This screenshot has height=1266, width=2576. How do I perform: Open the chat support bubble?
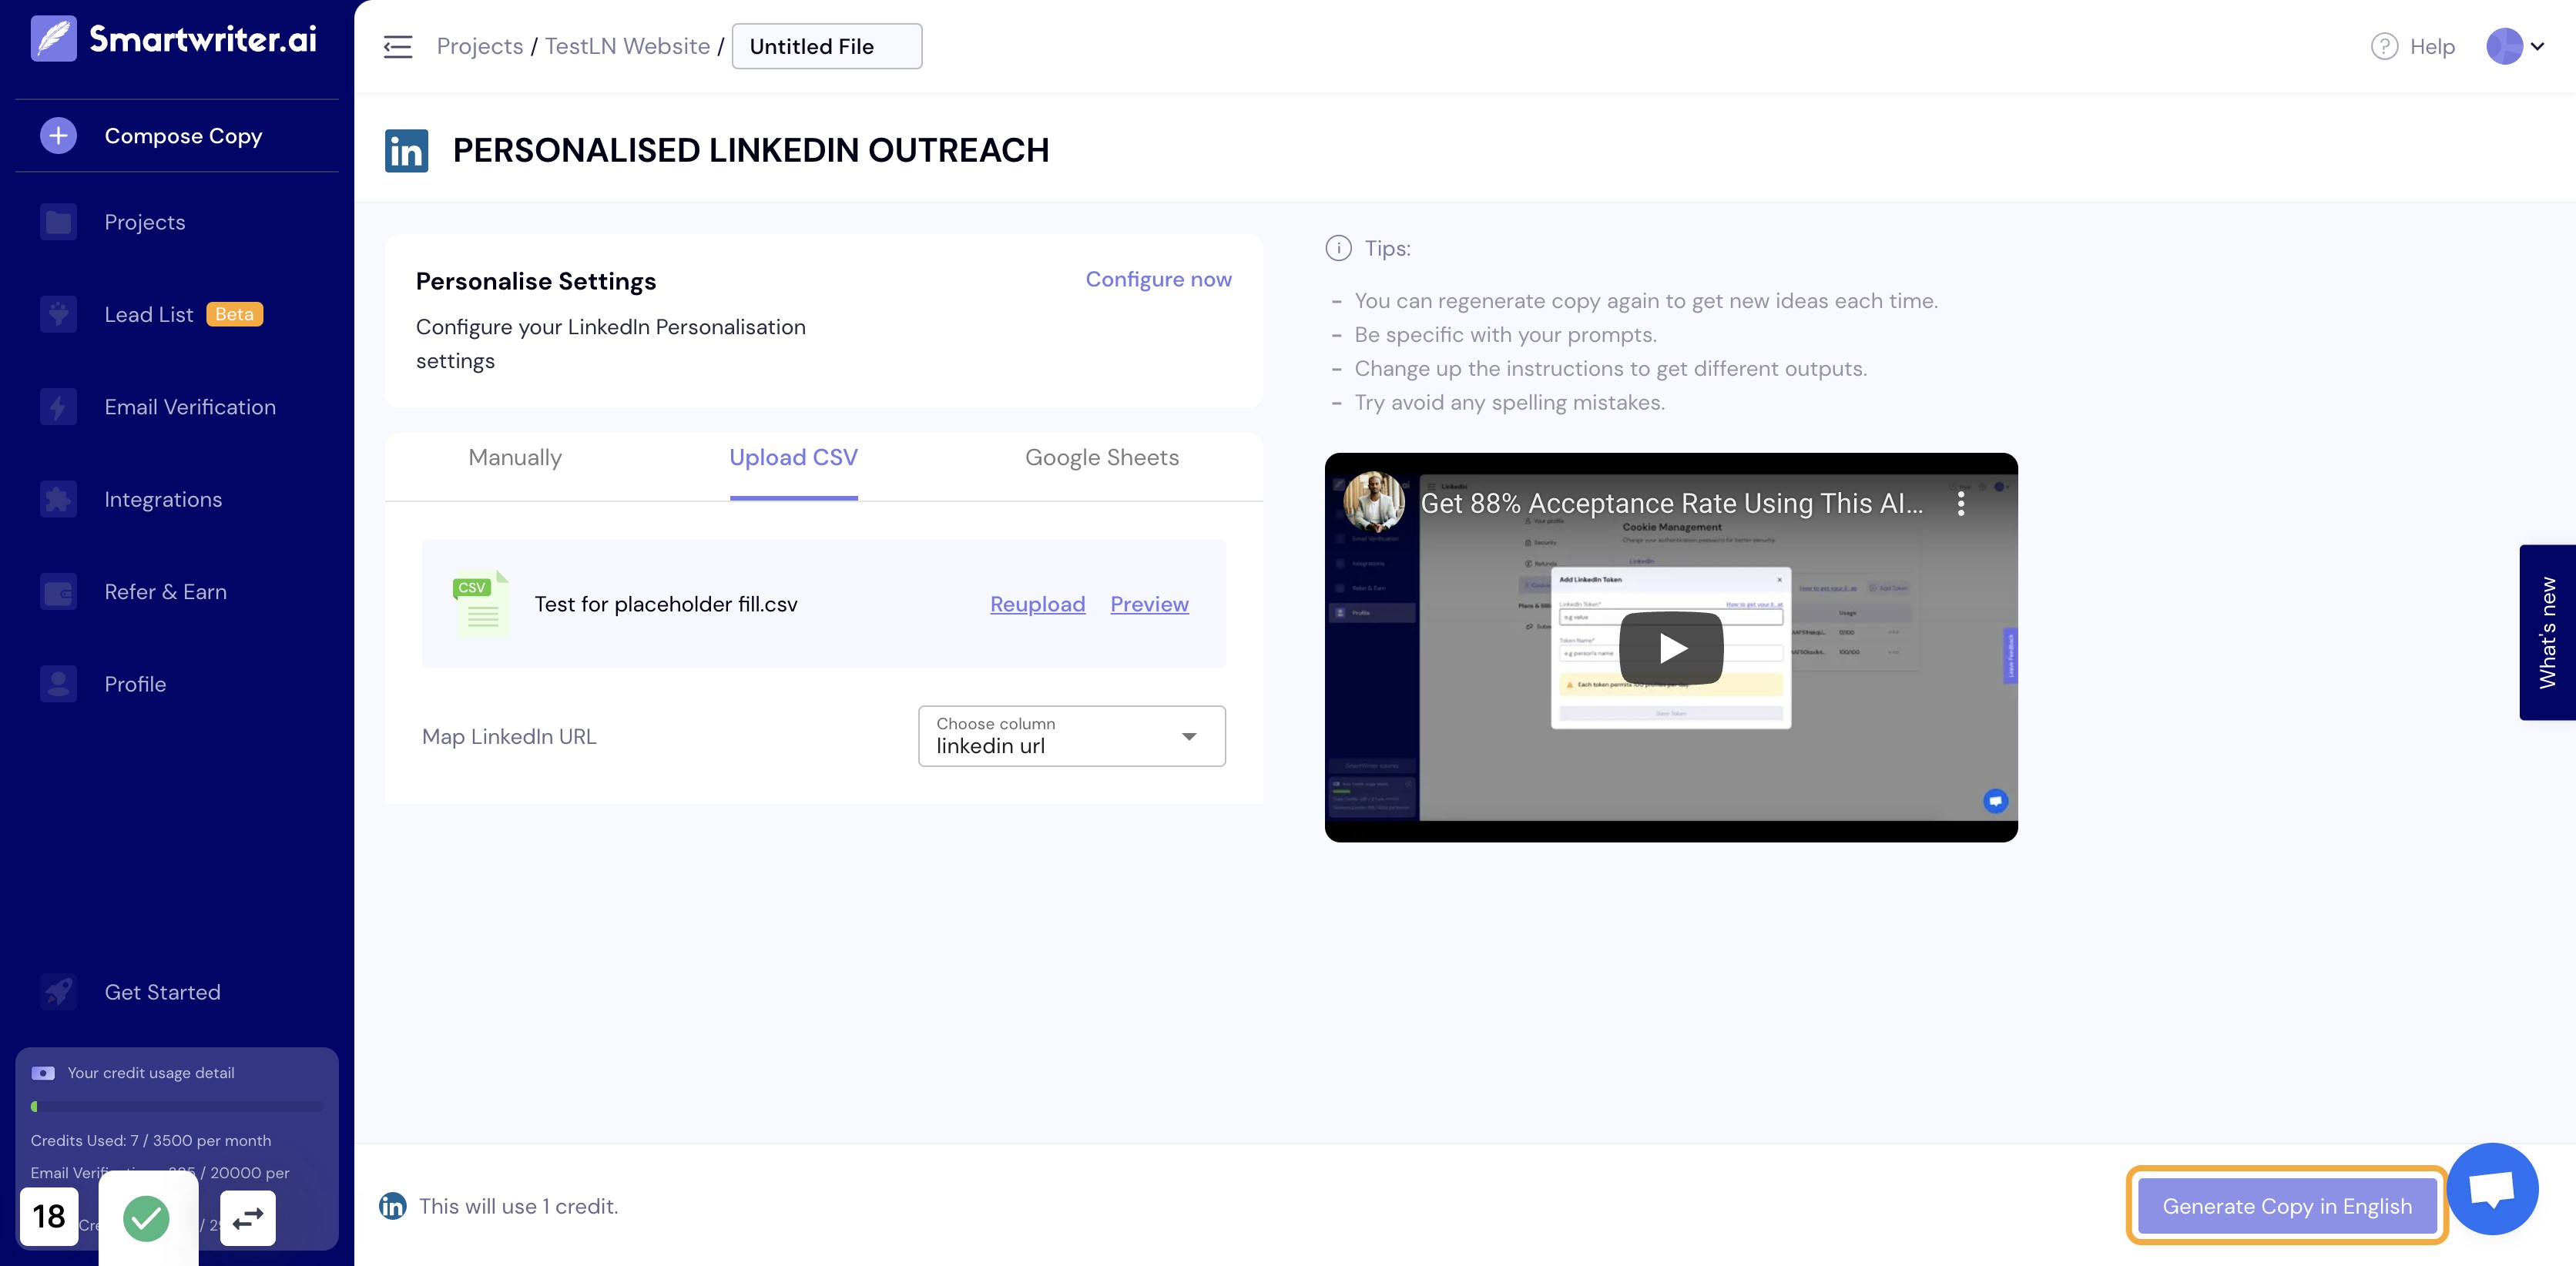pos(2492,1188)
